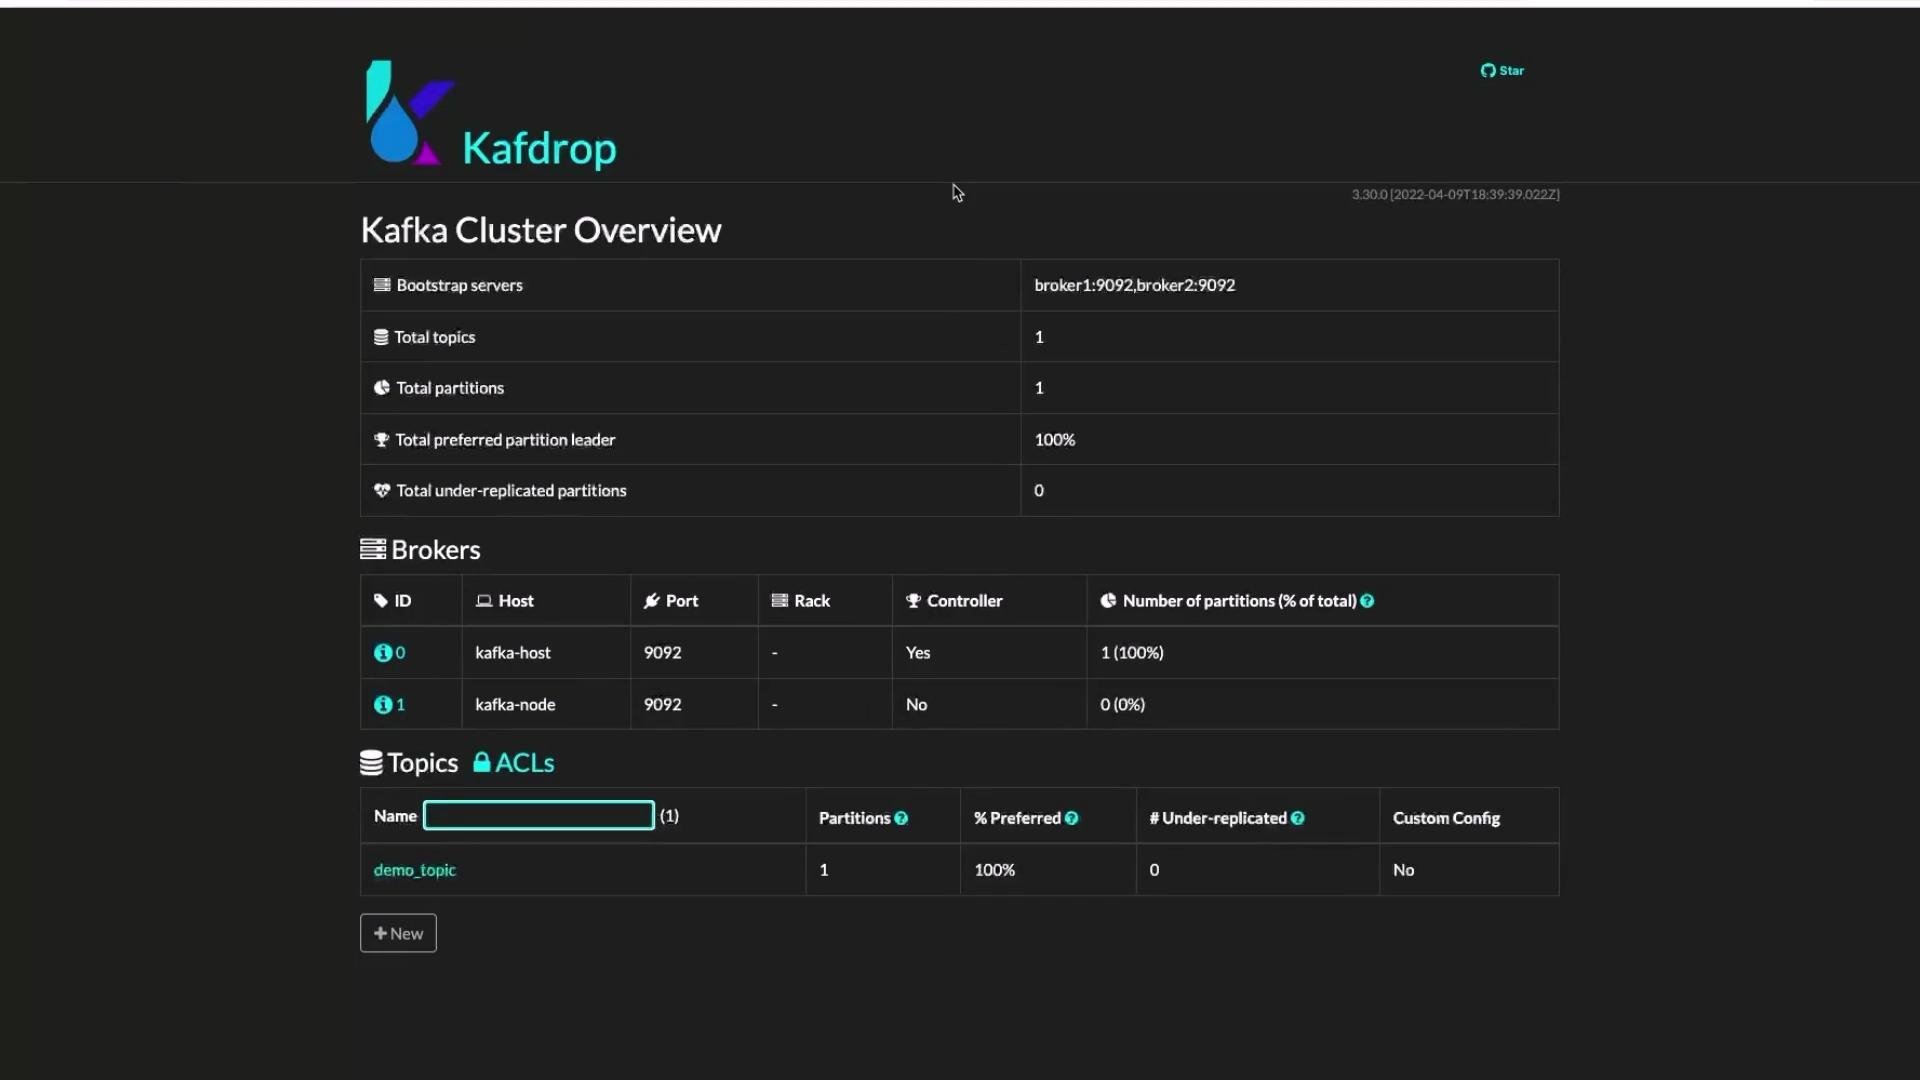Open help icon next to Partitions
This screenshot has height=1080, width=1920.
[x=901, y=818]
